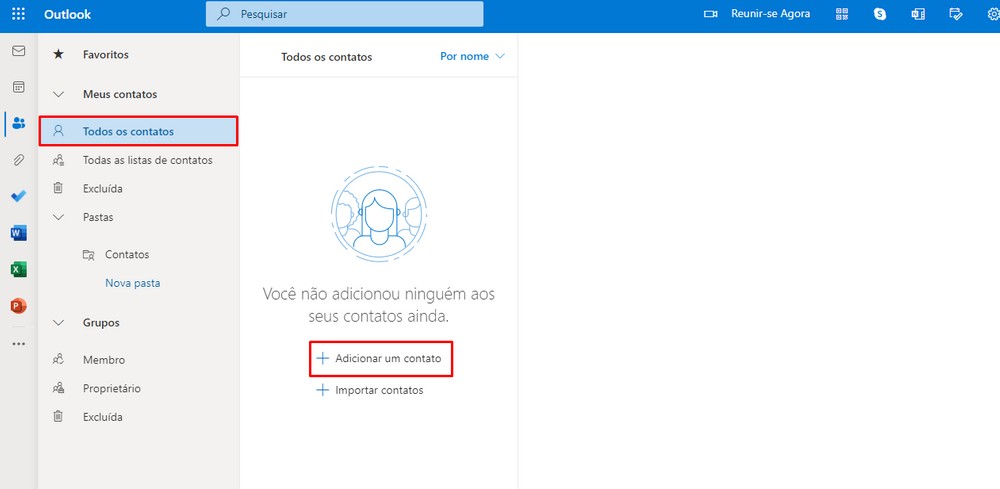Collapse the Pastas section
The image size is (1000, 489).
[59, 217]
